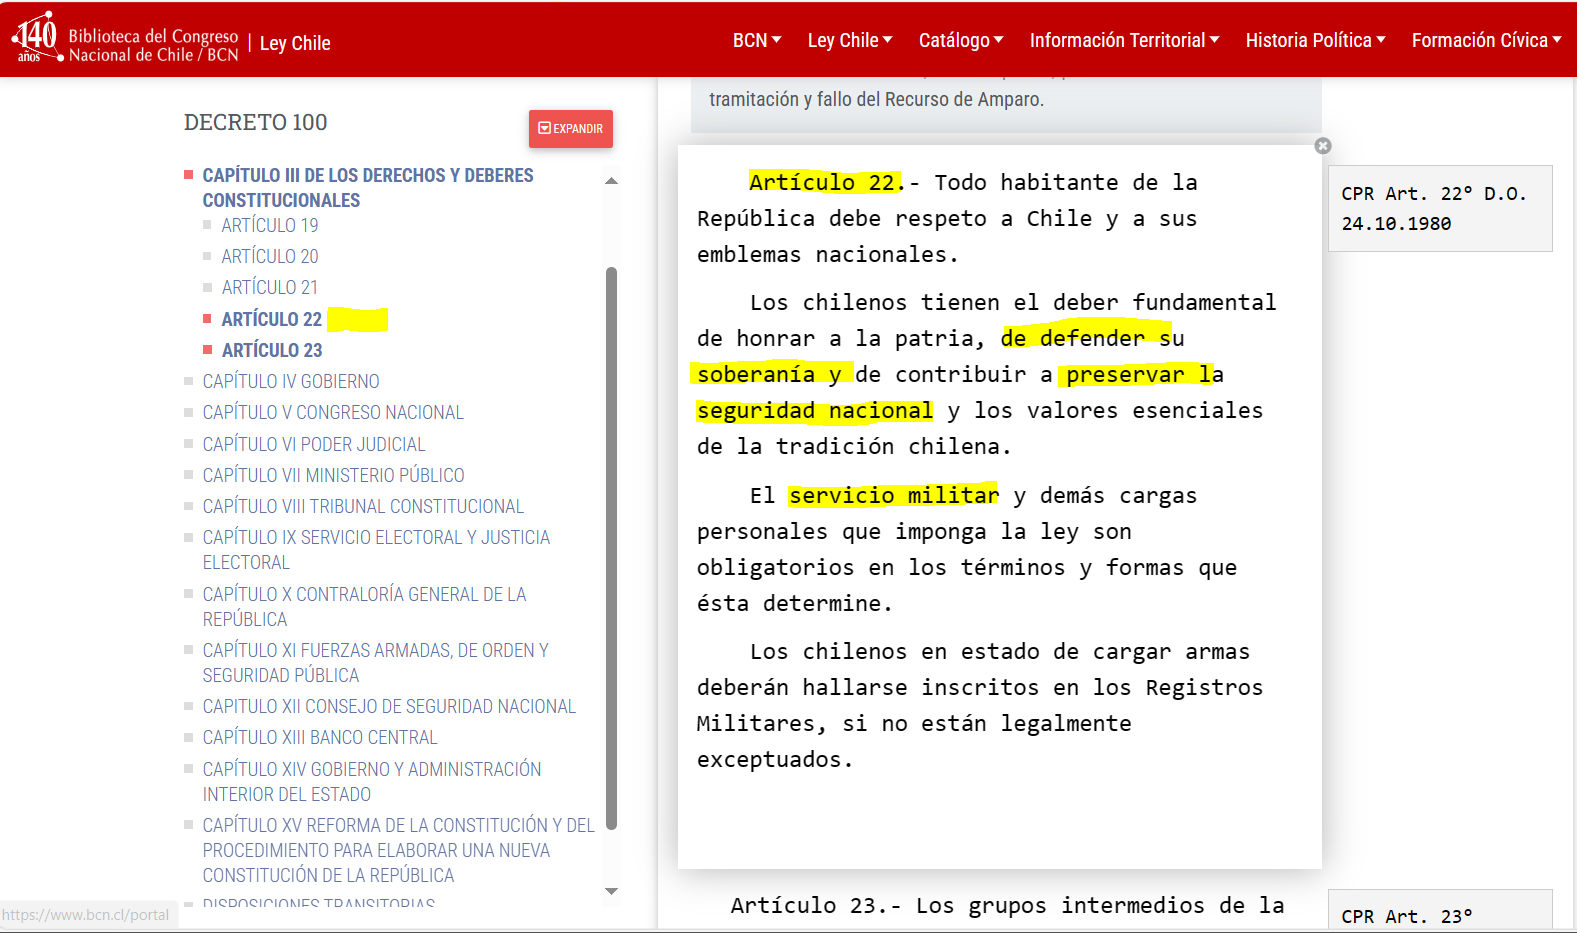Open Formación Cívica dropdown
This screenshot has width=1577, height=933.
(x=1487, y=40)
